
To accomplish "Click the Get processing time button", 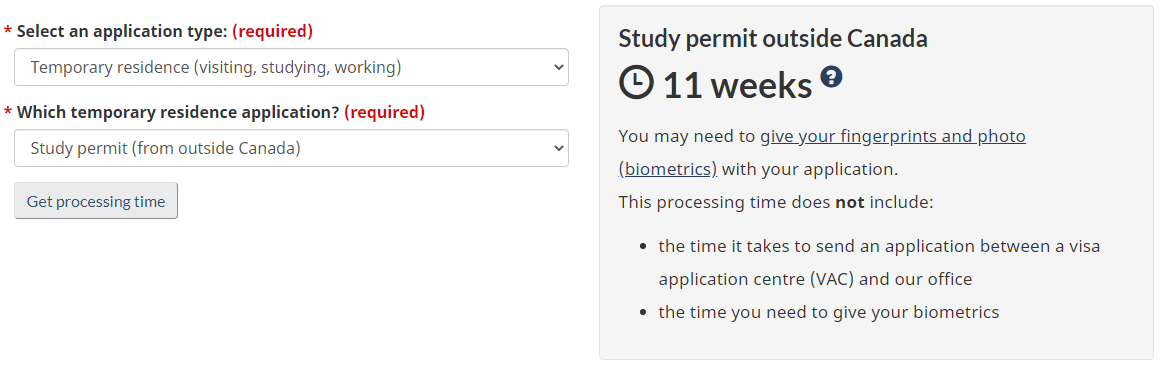I will point(96,201).
